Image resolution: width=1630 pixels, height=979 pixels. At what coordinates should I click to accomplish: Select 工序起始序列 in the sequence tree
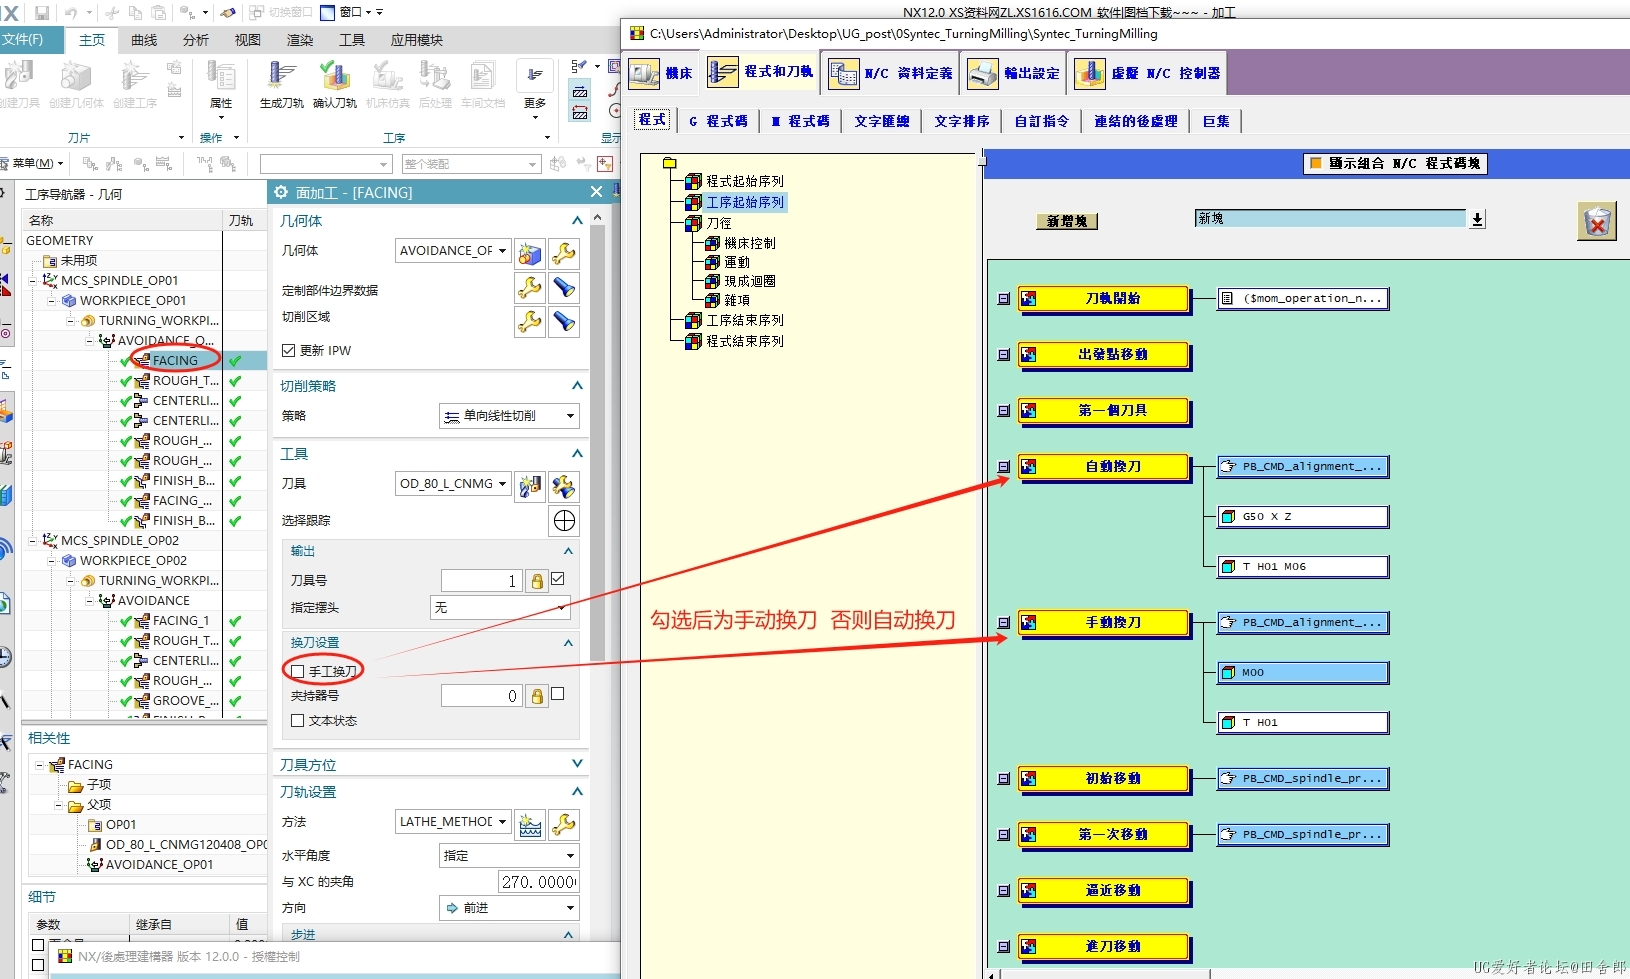coord(745,202)
